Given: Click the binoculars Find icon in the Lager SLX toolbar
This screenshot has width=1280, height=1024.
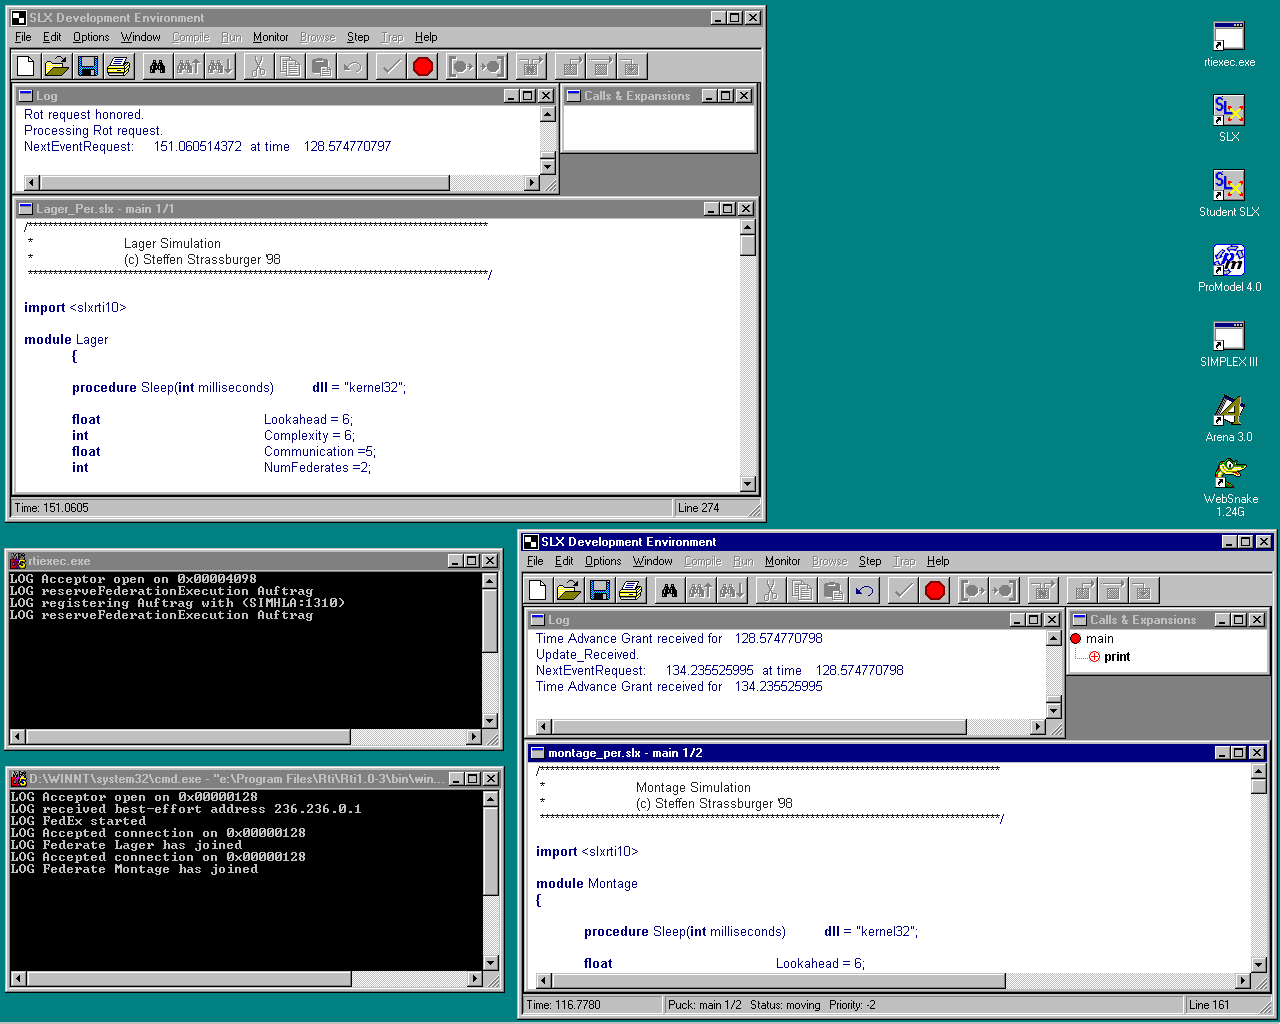Looking at the screenshot, I should (157, 67).
